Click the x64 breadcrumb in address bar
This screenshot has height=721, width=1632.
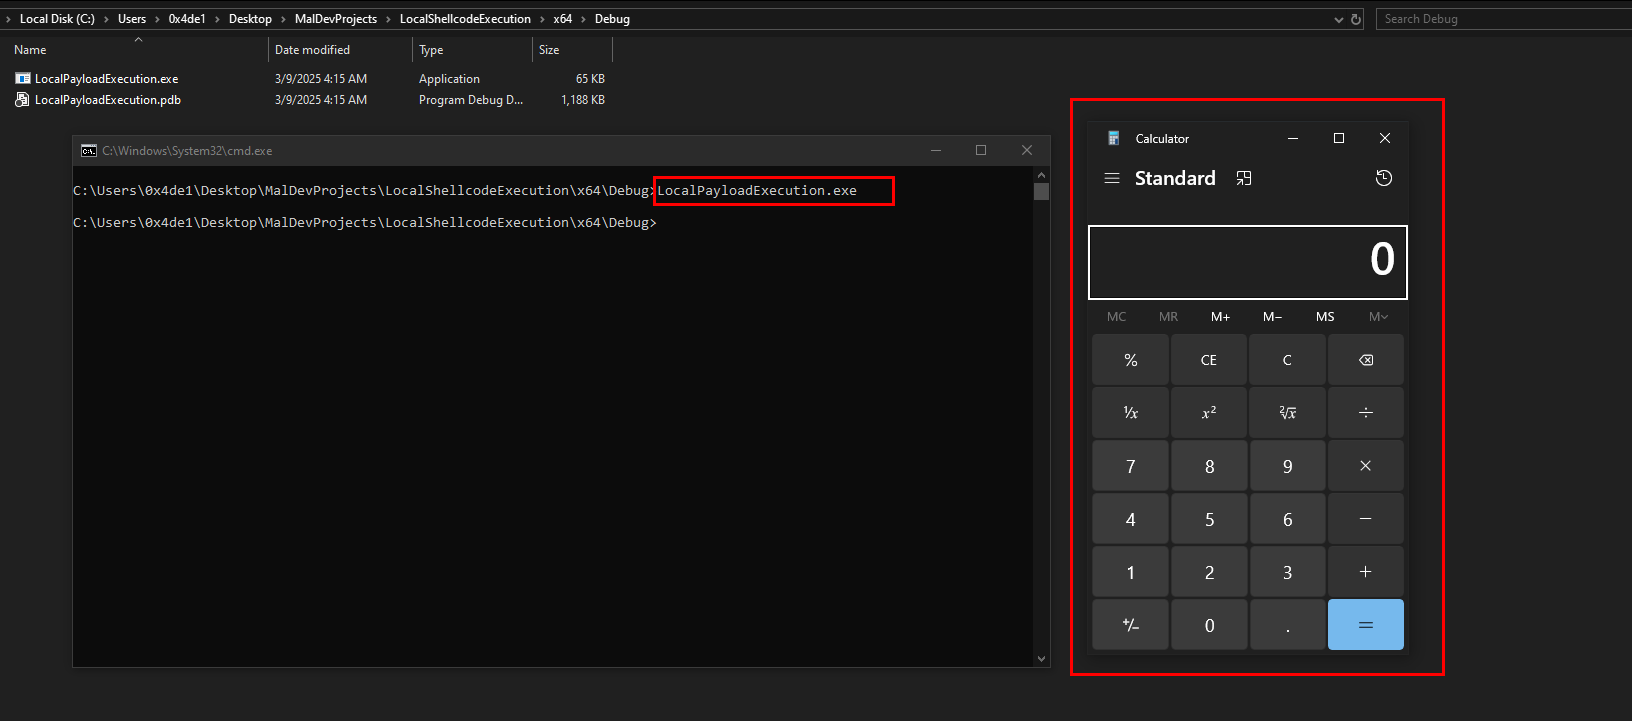coord(563,19)
